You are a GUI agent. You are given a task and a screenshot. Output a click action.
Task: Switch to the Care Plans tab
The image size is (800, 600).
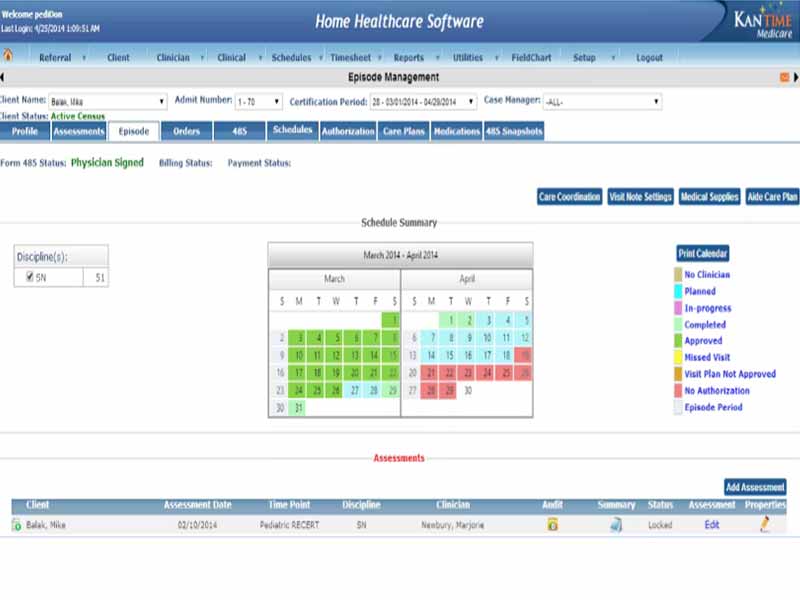click(404, 131)
